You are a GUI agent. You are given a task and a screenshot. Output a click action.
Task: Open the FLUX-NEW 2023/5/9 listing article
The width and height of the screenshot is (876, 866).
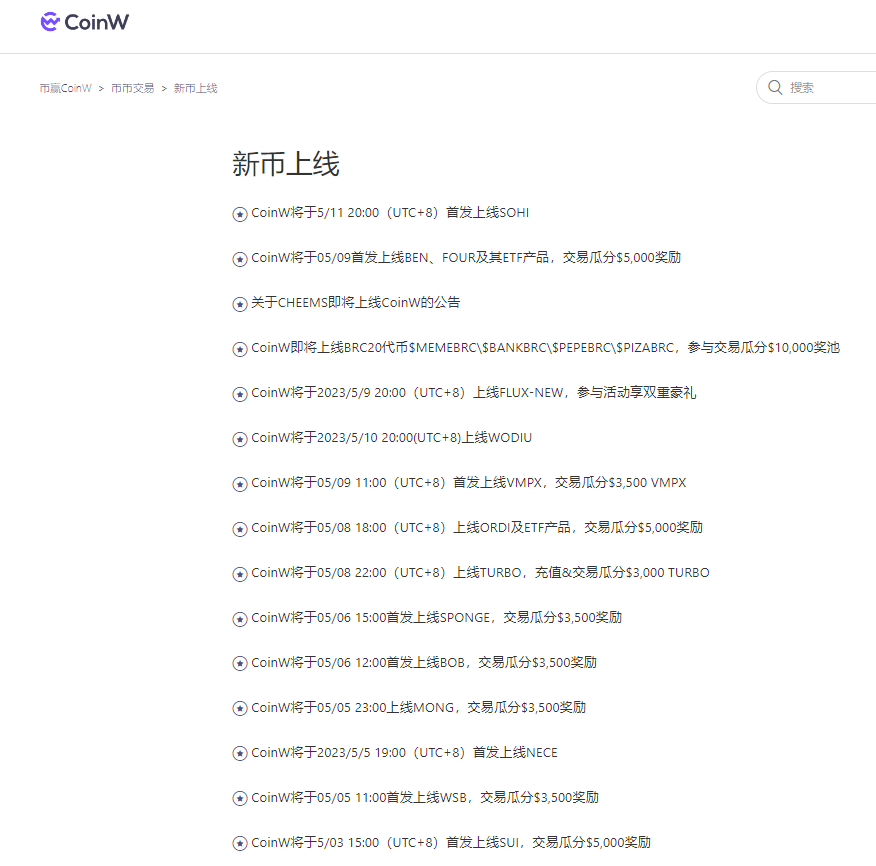point(473,393)
